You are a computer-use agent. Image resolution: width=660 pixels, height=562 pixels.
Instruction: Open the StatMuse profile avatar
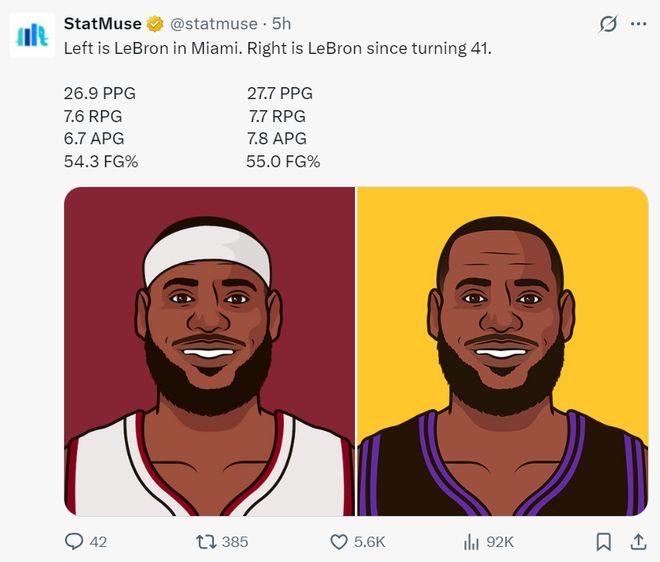[x=32, y=35]
